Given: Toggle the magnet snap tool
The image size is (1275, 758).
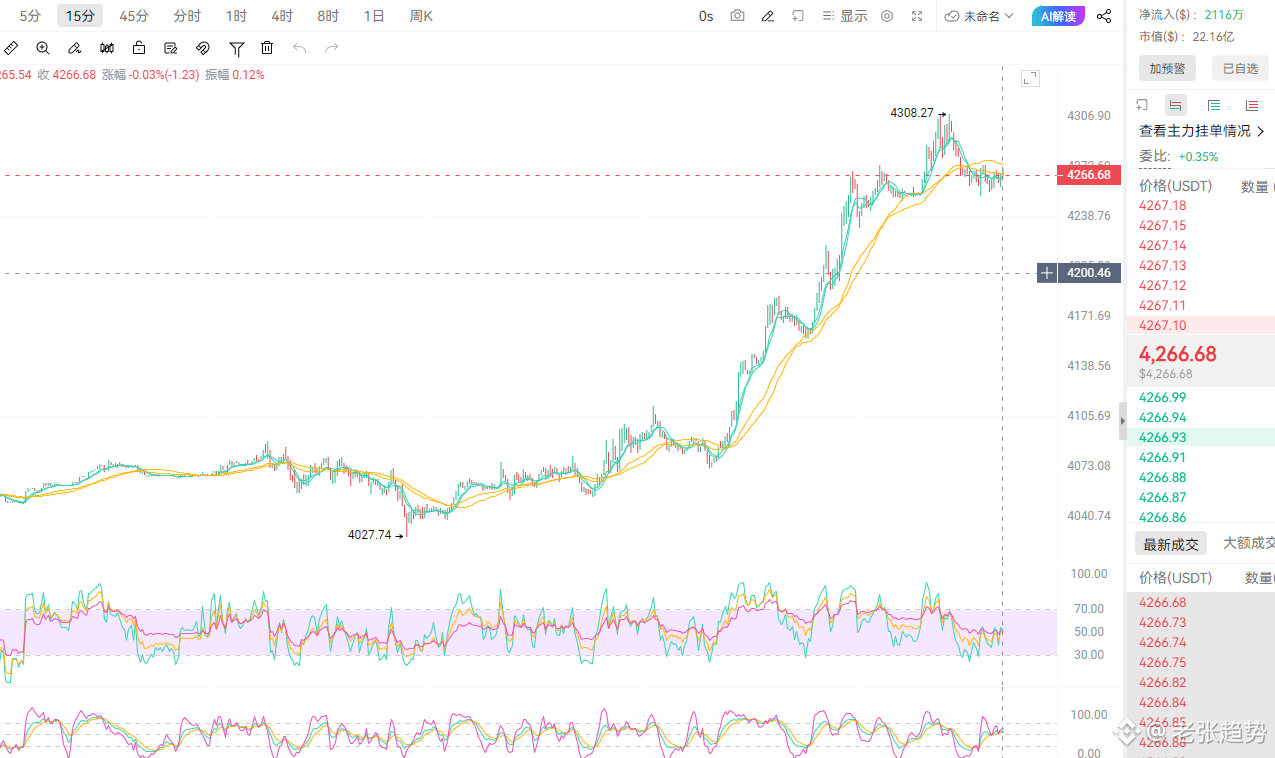Looking at the screenshot, I should [203, 48].
